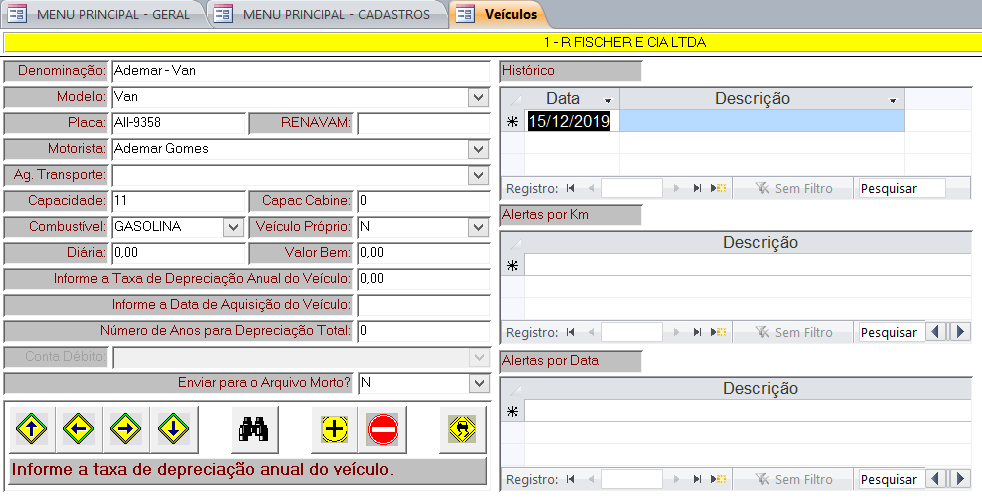Add new vehicle with yellow plus icon
The height and width of the screenshot is (502, 982).
click(x=335, y=430)
